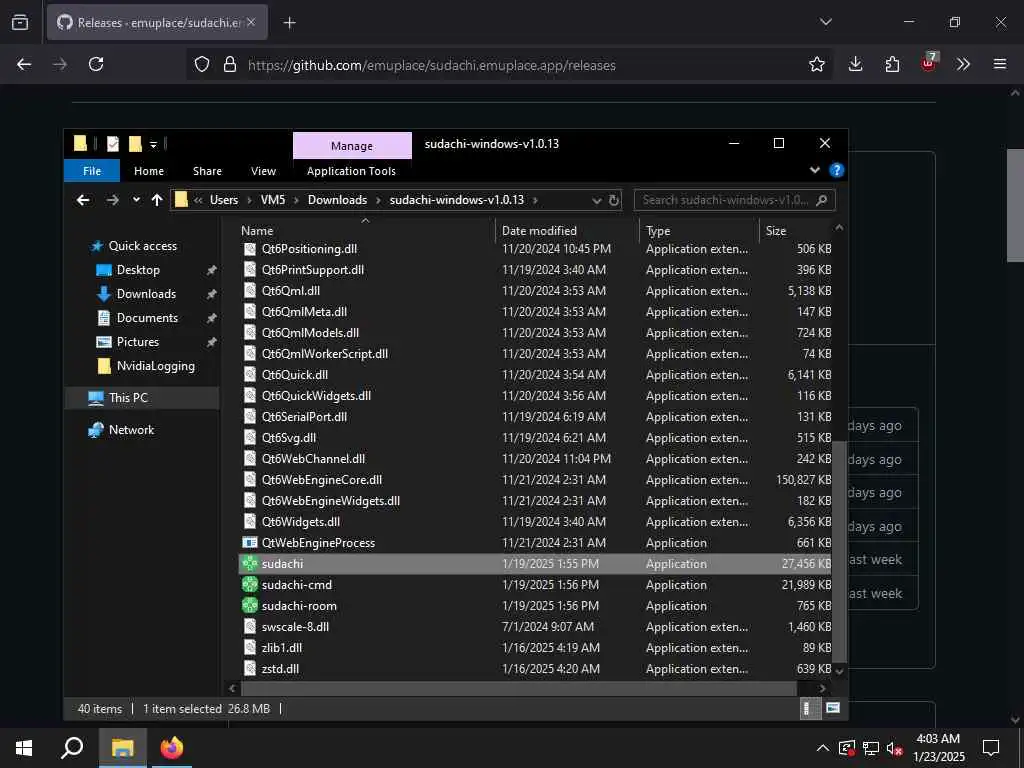Viewport: 1024px width, 768px height.
Task: Click the Search sudachi-windows field
Action: tap(734, 200)
